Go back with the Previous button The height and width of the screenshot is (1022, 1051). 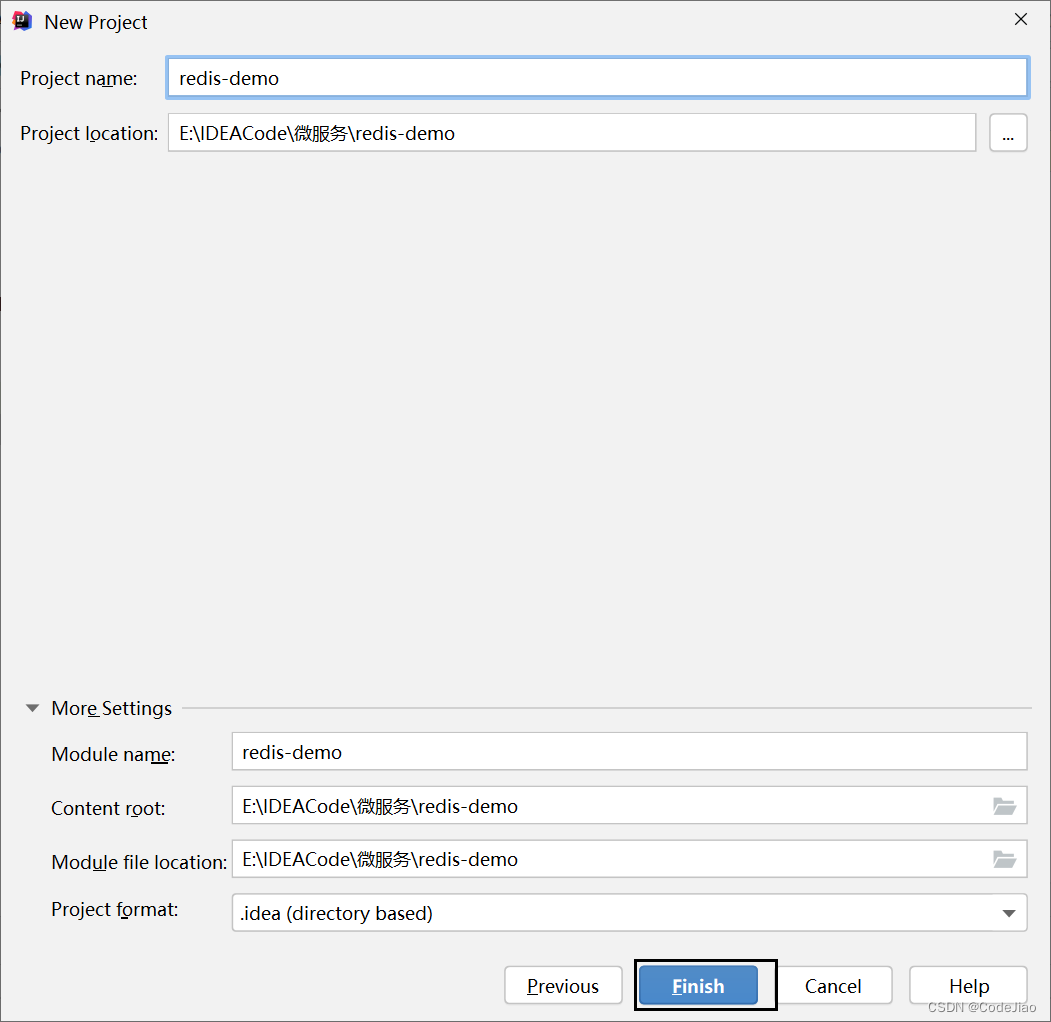pos(563,985)
